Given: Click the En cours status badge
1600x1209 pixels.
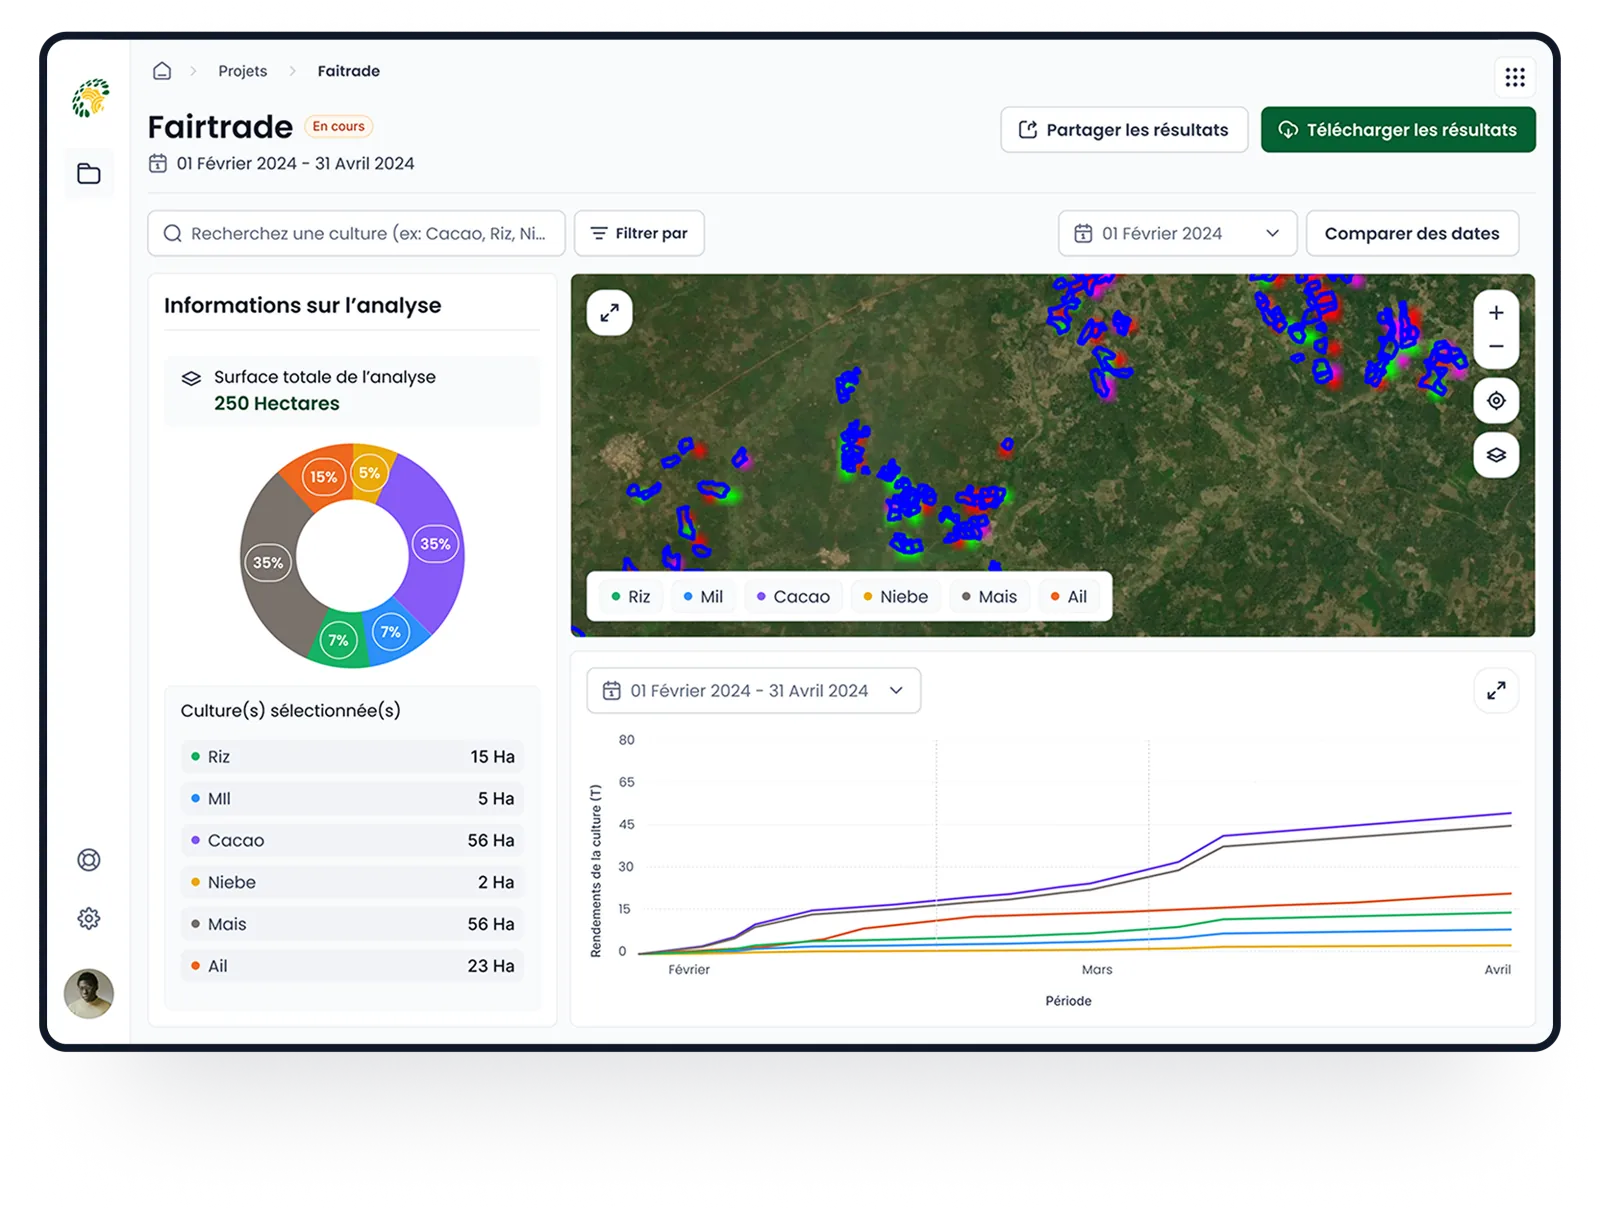Looking at the screenshot, I should pyautogui.click(x=338, y=126).
